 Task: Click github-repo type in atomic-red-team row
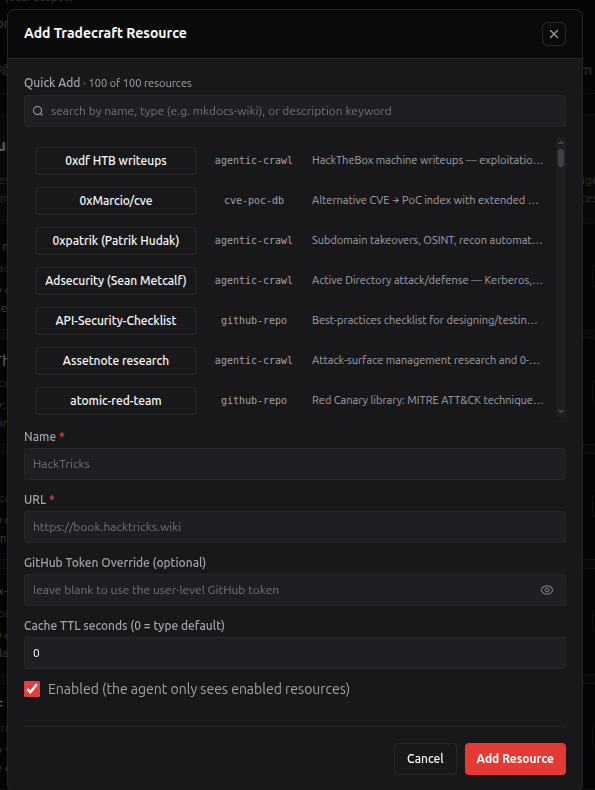[254, 401]
